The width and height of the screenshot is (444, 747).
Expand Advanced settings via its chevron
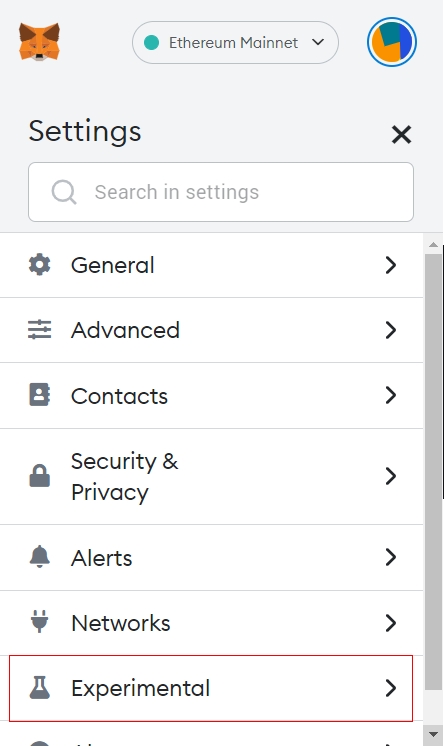click(x=391, y=330)
